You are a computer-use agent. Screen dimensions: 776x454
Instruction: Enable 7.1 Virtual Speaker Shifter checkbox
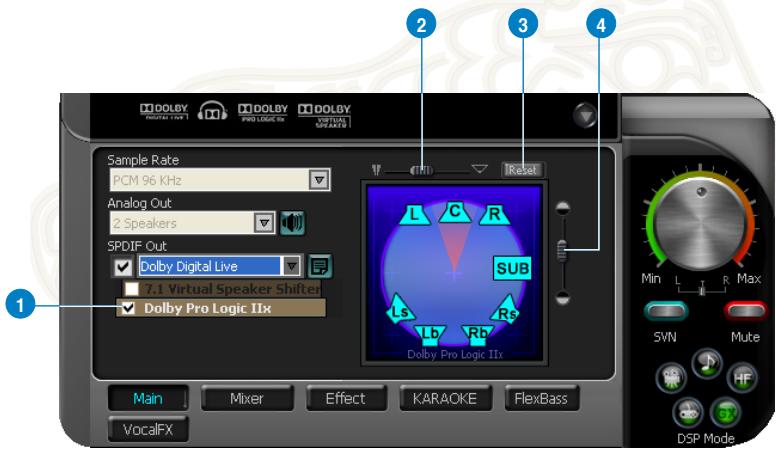point(132,289)
